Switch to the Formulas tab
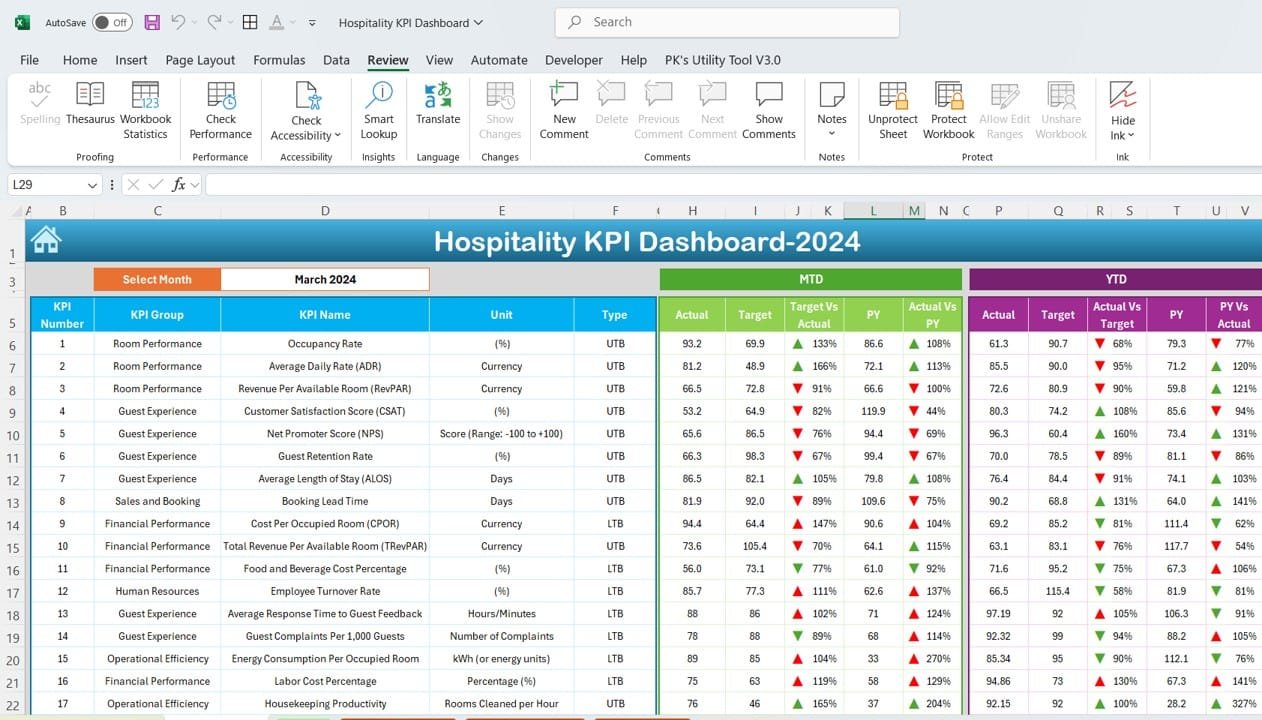 [279, 60]
